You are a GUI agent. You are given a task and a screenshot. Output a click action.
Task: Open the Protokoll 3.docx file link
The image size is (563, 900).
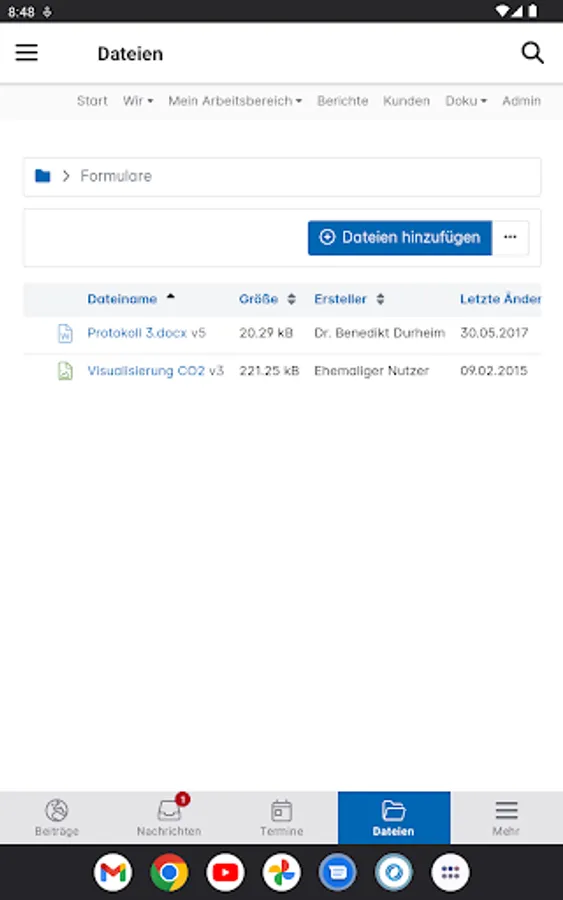click(137, 333)
